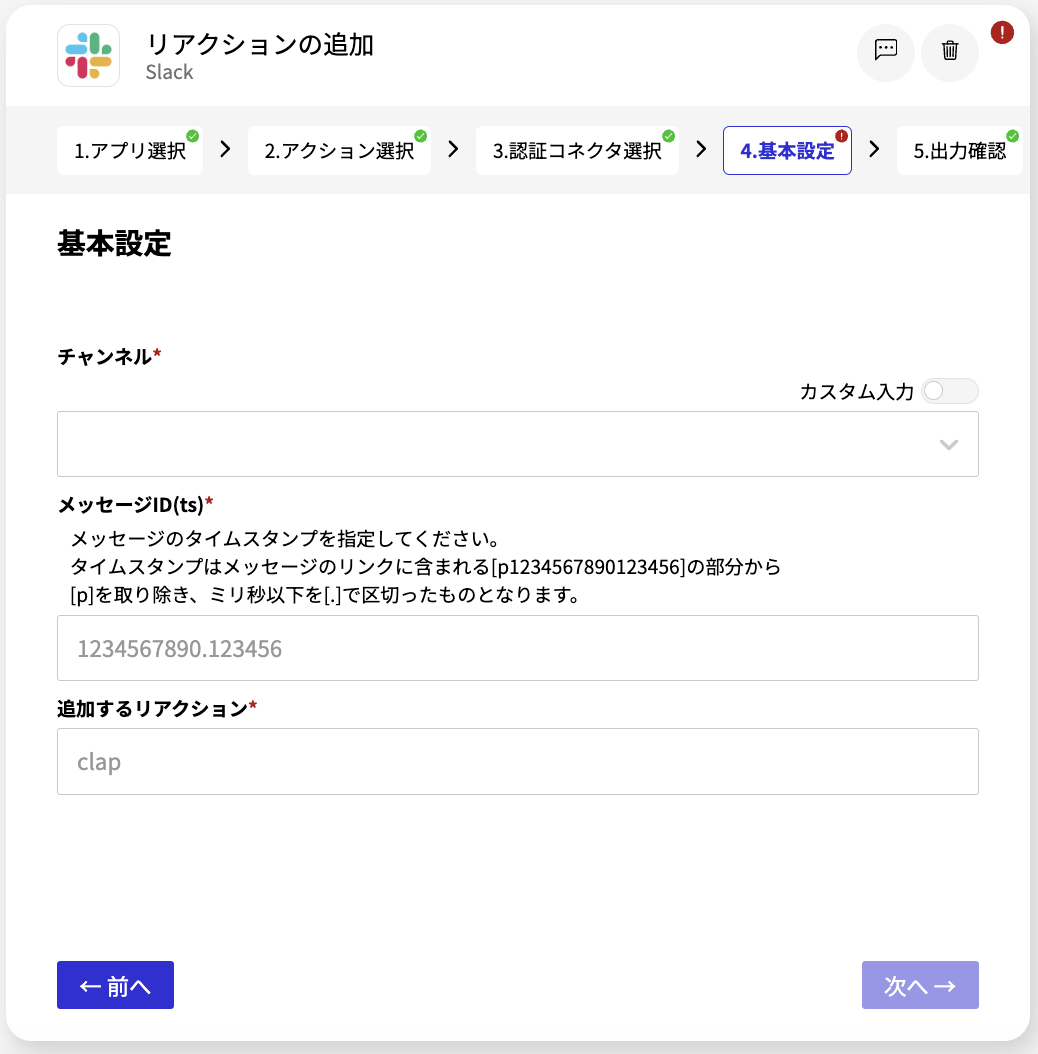1038x1054 pixels.
Task: Click the green check badge on 3.認証コネクタ選択
Action: [668, 136]
